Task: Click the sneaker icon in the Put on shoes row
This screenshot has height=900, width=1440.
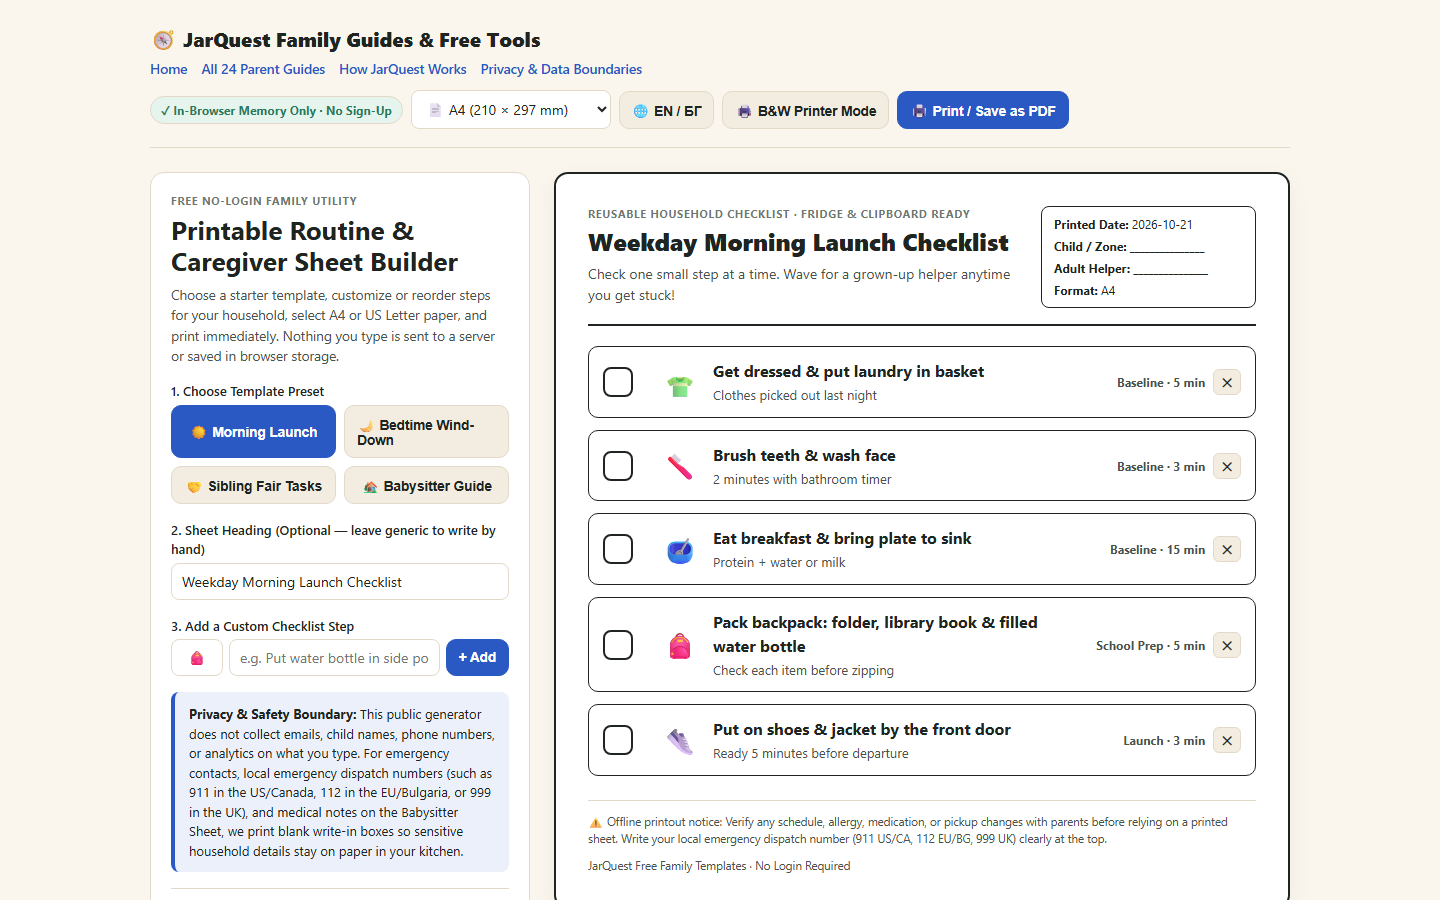Action: 680,741
